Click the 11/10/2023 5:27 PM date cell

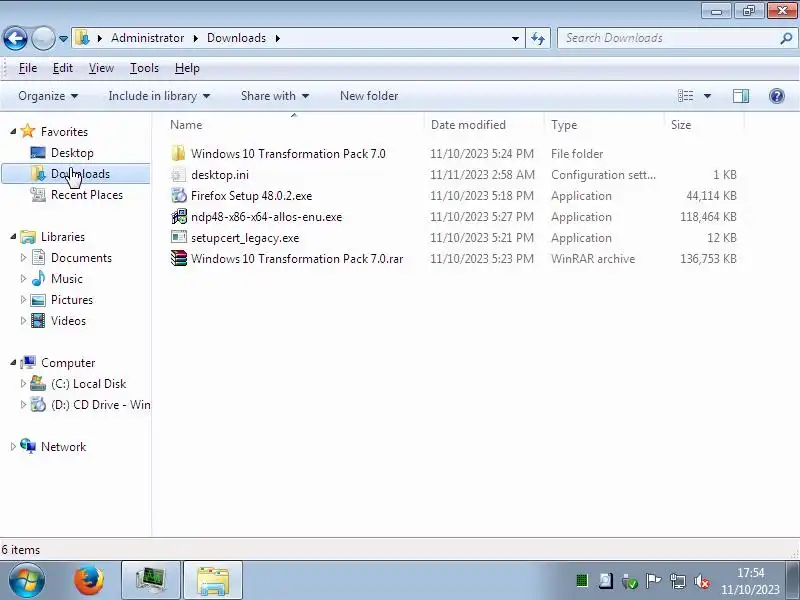(x=482, y=217)
